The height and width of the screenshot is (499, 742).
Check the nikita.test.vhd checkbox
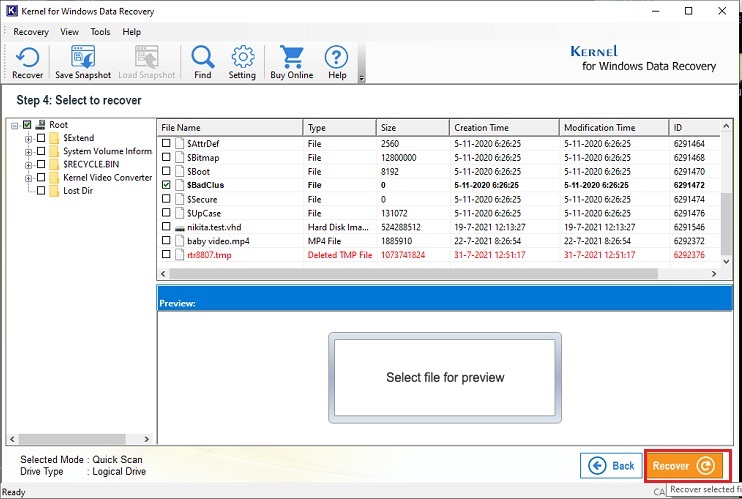166,226
